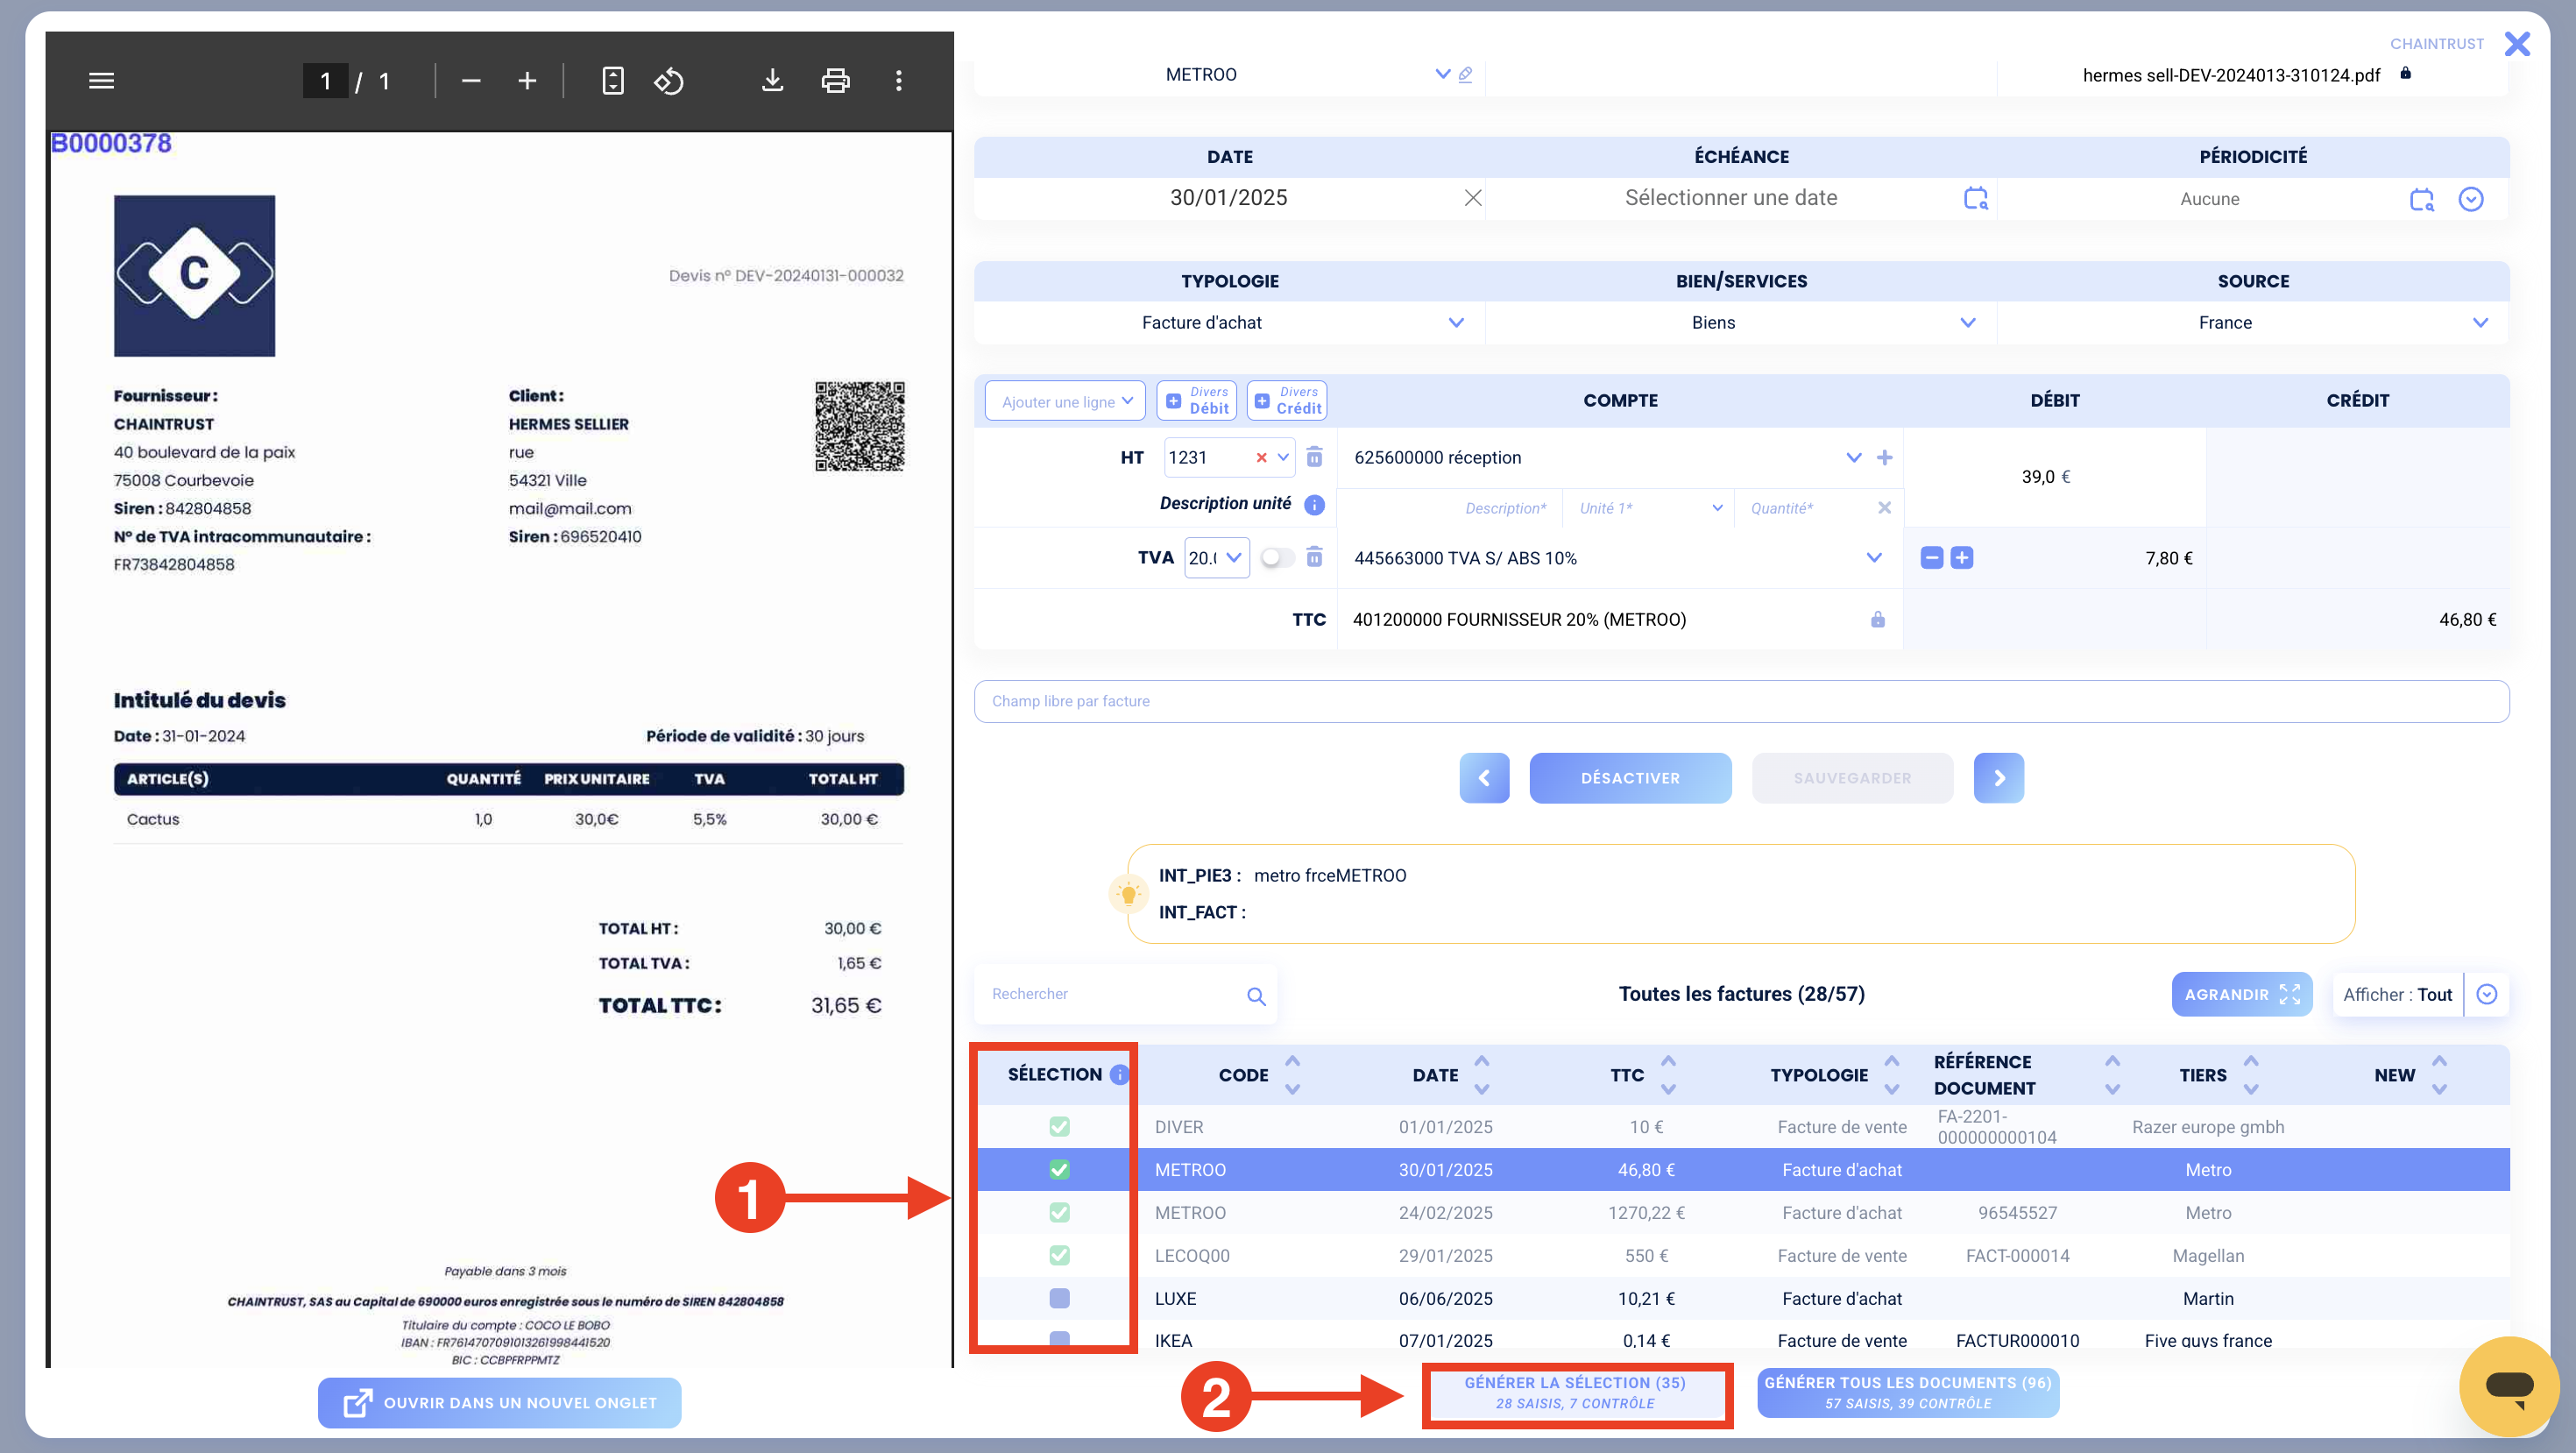Viewport: 2576px width, 1453px height.
Task: Open the Bien/Services Biens dropdown
Action: pyautogui.click(x=1967, y=322)
